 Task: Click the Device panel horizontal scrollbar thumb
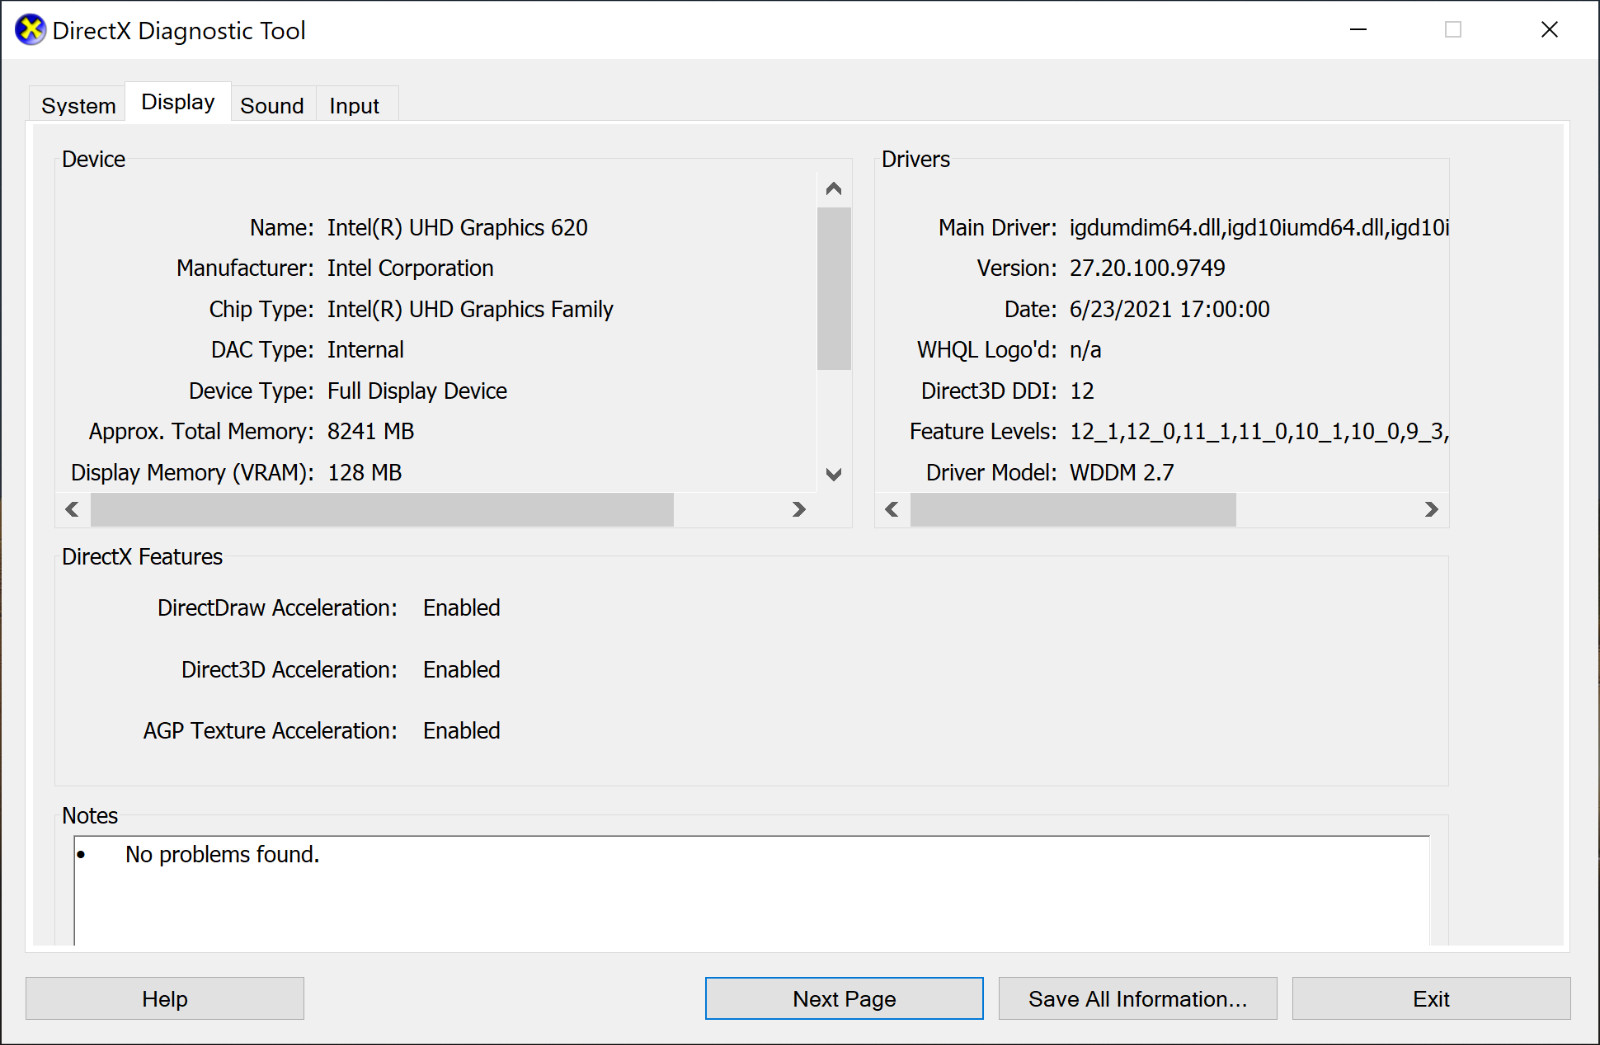[x=382, y=509]
